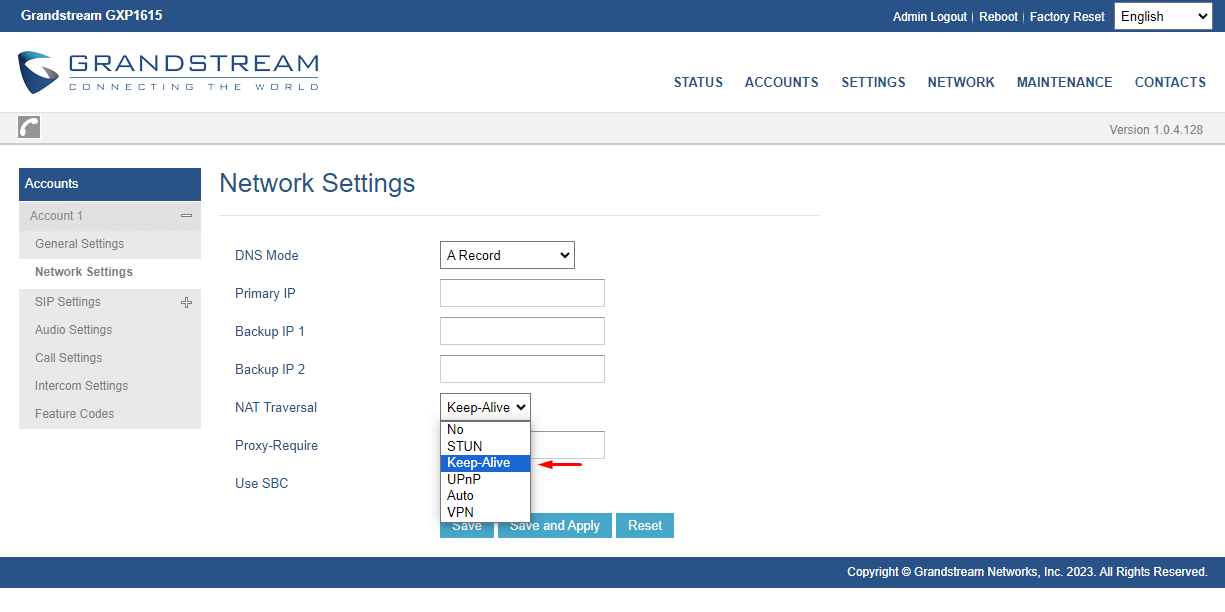Open the DNS Mode dropdown

(x=506, y=255)
